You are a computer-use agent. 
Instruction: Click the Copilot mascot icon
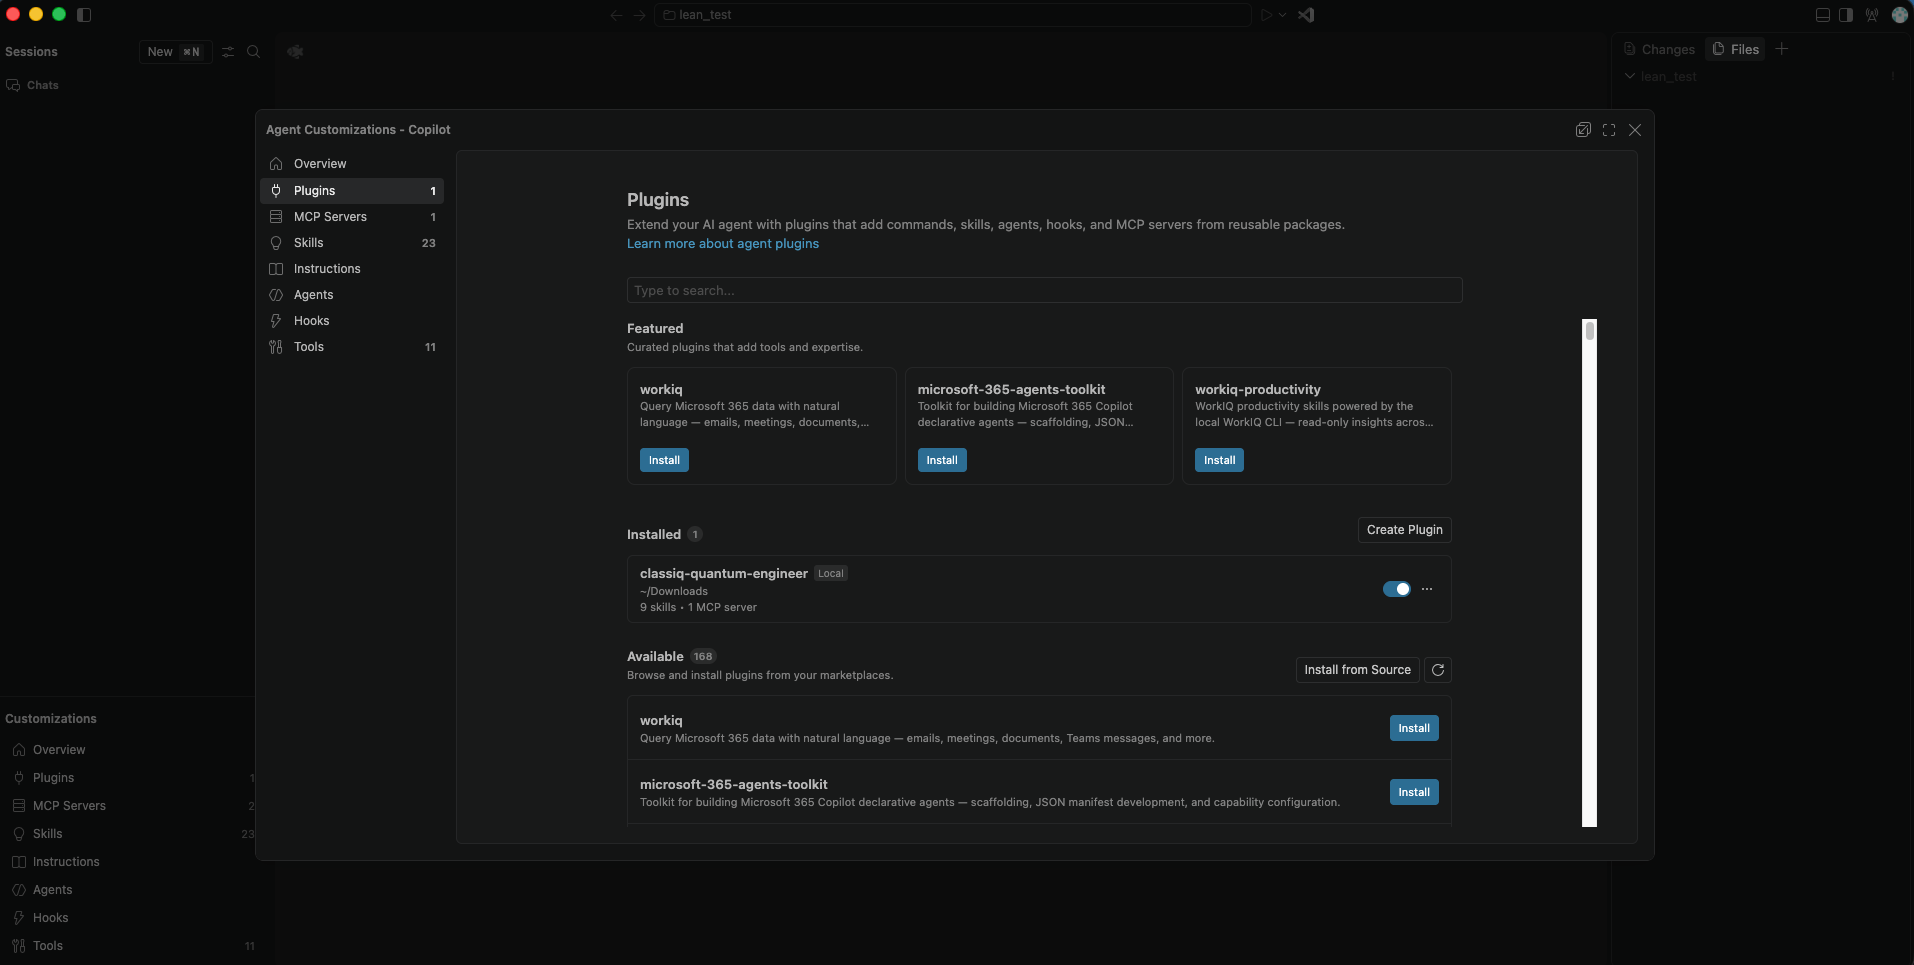tap(295, 52)
